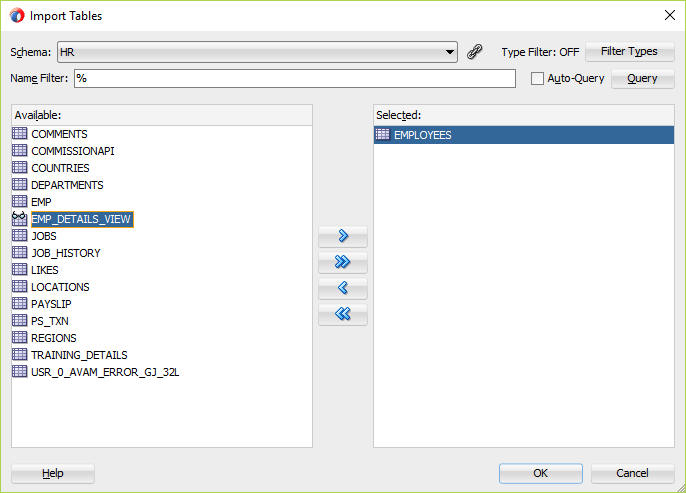Open the Schema HR dropdown

[257, 52]
